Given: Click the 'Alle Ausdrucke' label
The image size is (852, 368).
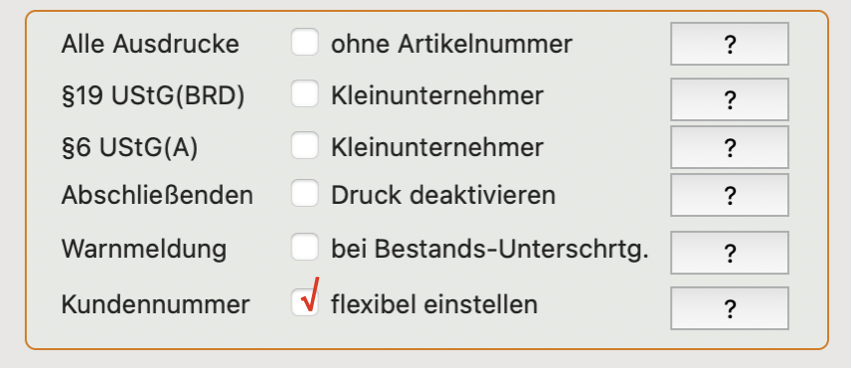Looking at the screenshot, I should pyautogui.click(x=150, y=44).
